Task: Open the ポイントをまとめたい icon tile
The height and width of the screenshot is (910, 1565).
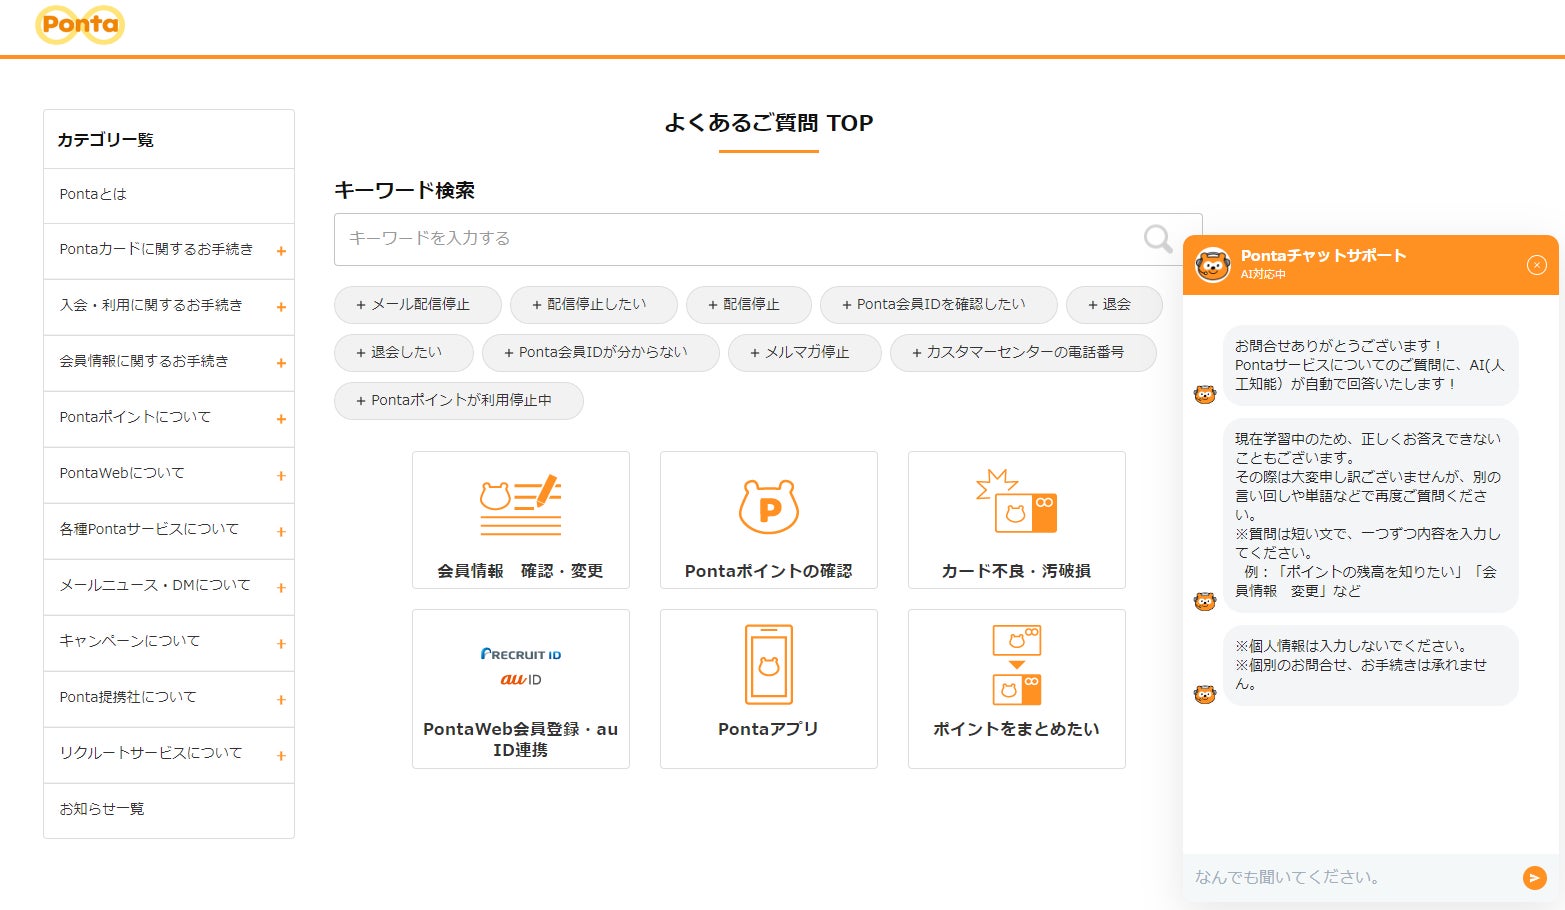Action: (1016, 689)
